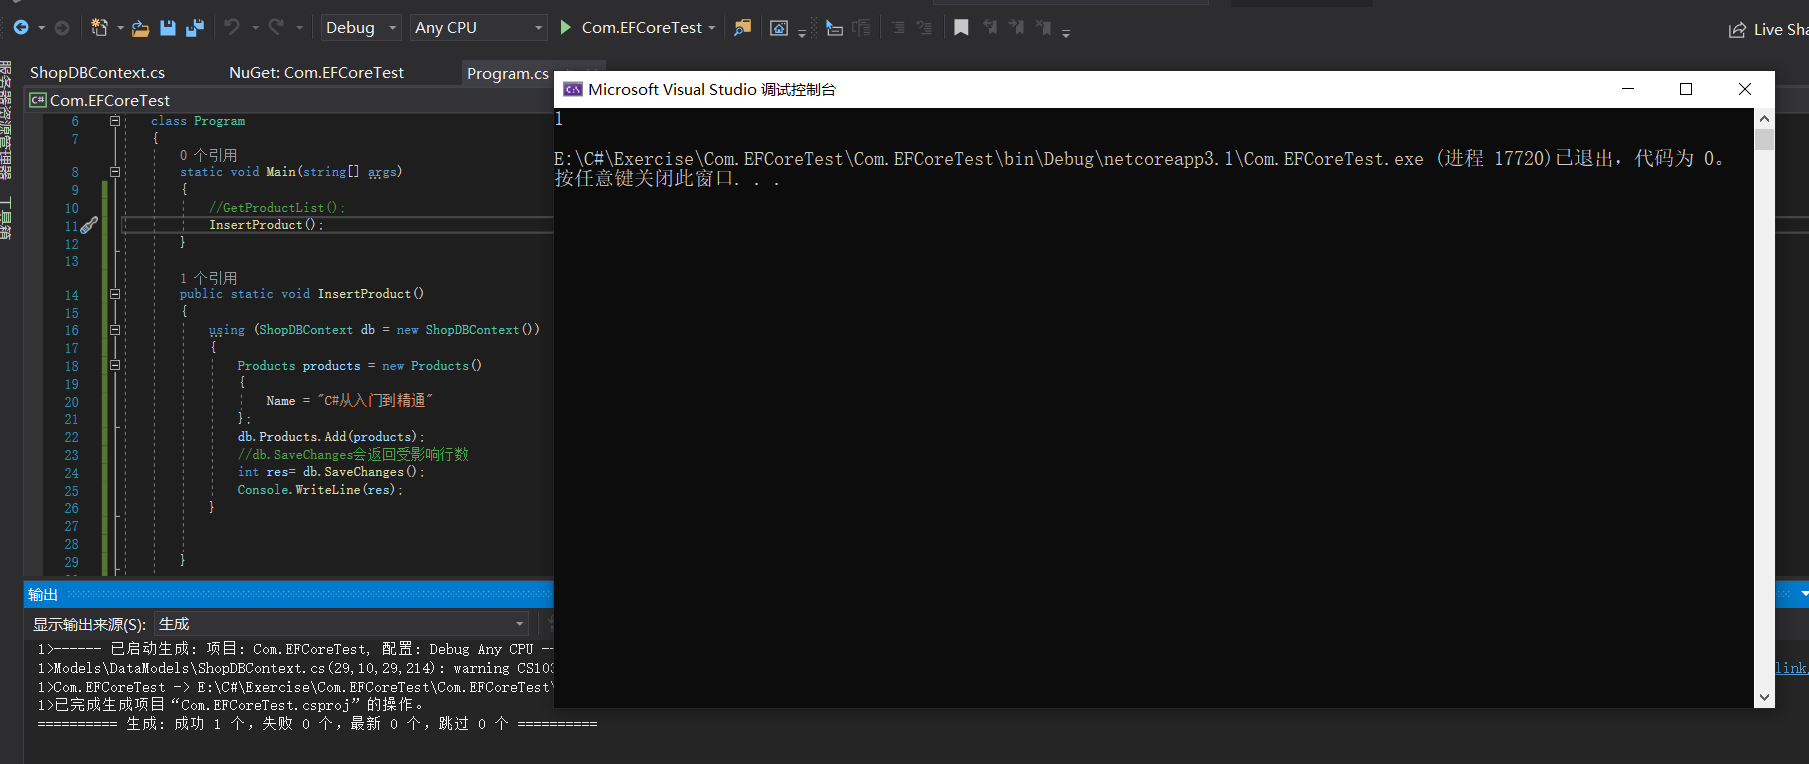Click the increase indent icon

coord(924,28)
